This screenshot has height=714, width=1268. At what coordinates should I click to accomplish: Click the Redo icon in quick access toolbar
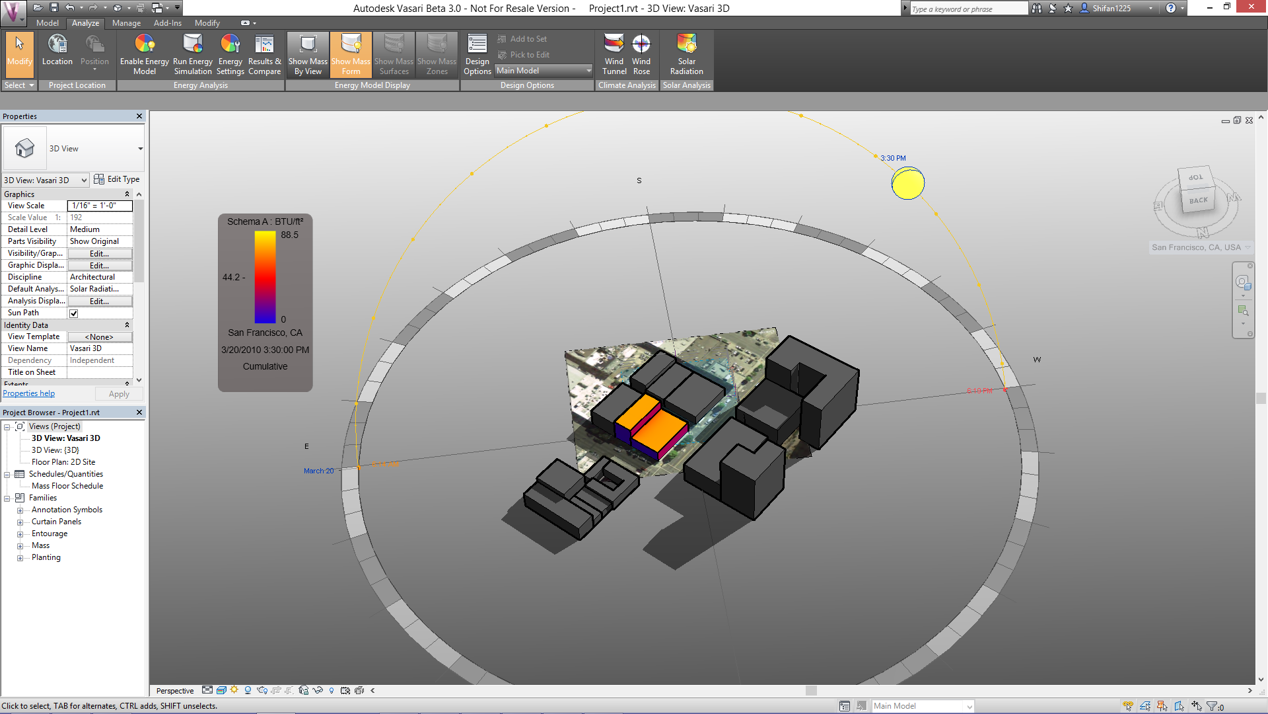[x=93, y=8]
